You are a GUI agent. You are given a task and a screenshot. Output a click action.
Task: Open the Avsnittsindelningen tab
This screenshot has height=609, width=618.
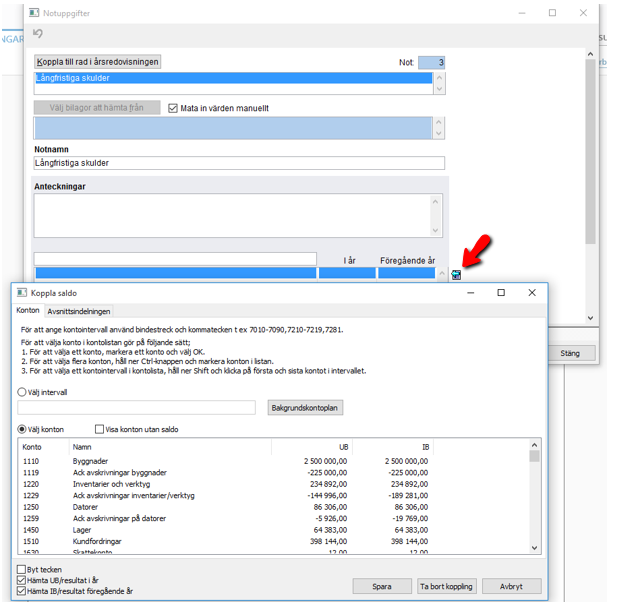click(x=79, y=311)
